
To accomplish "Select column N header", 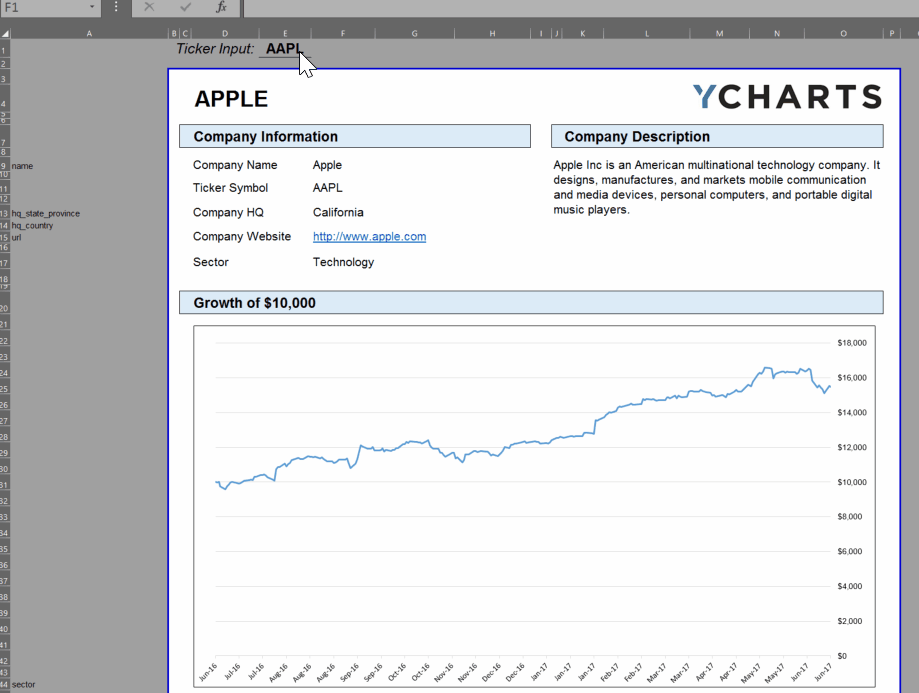I will [777, 33].
